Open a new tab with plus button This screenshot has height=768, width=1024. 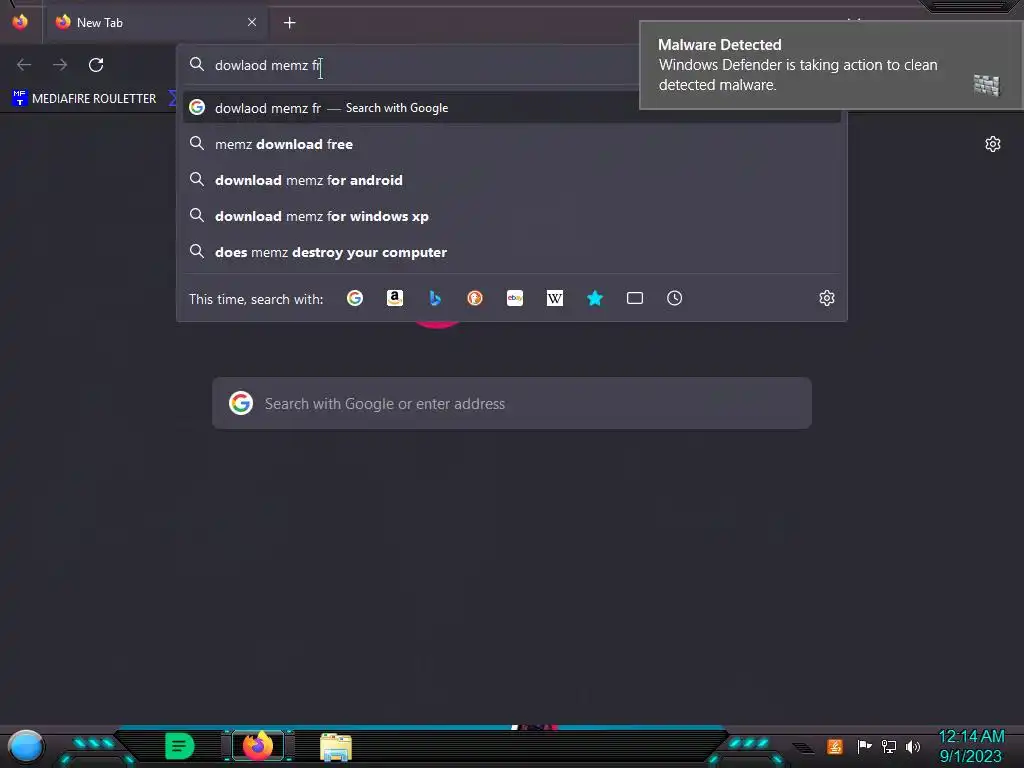(289, 23)
